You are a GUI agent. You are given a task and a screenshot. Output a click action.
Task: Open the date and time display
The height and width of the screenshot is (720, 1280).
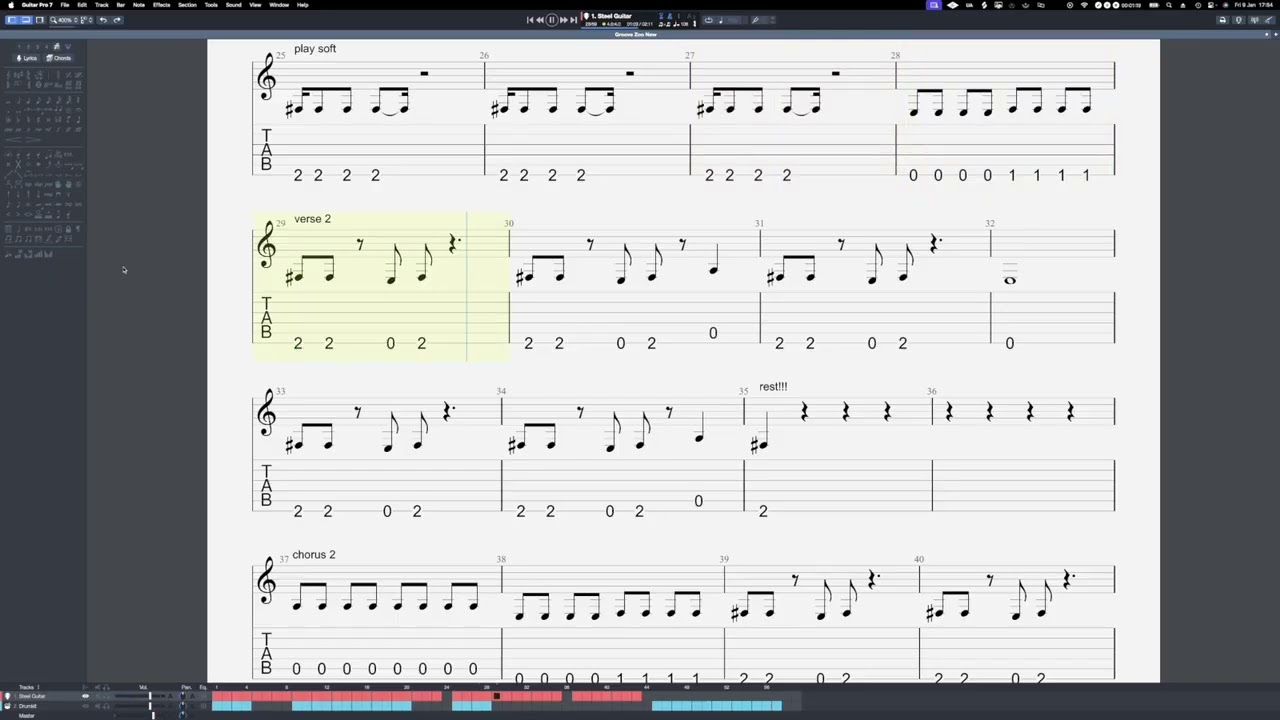pos(1254,5)
